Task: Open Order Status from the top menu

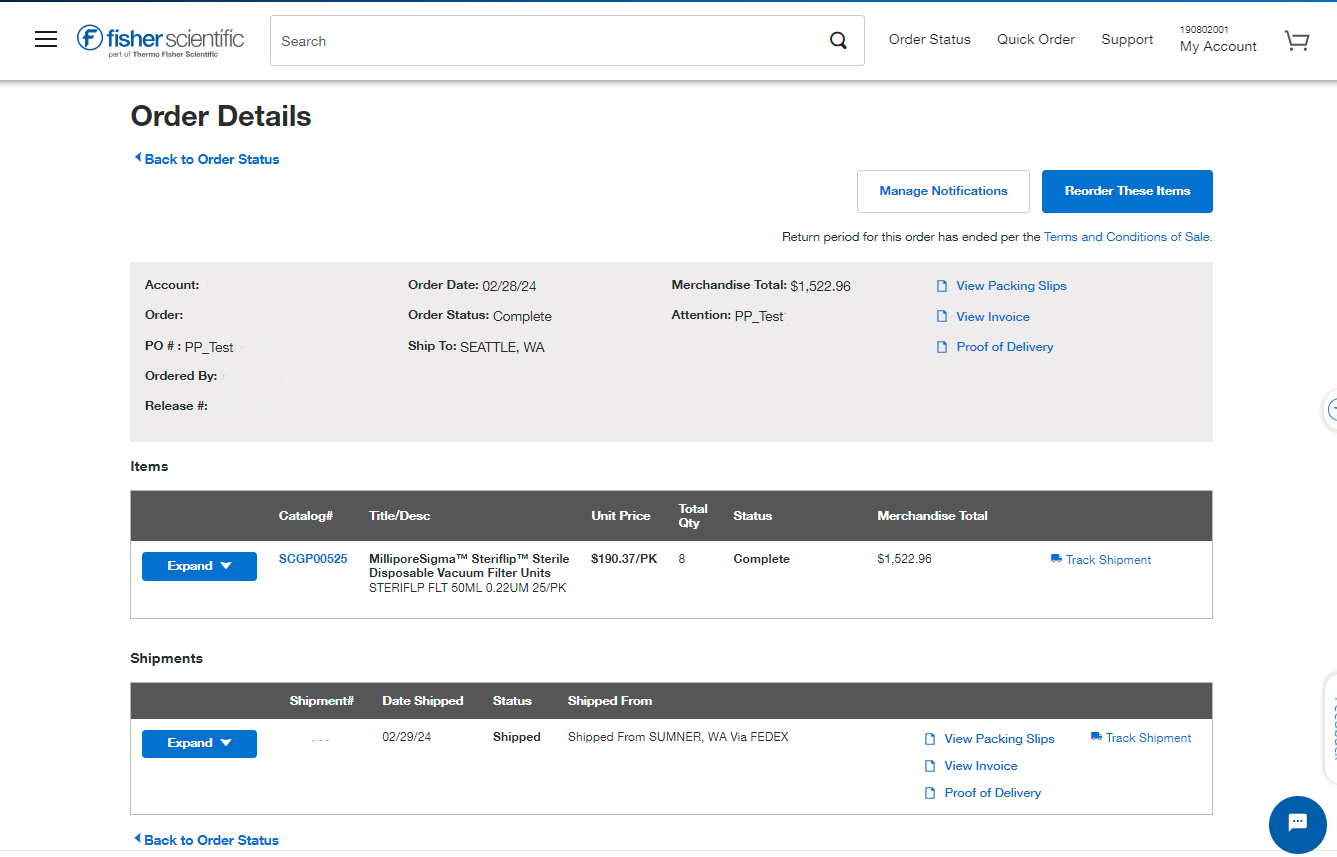Action: pyautogui.click(x=929, y=39)
